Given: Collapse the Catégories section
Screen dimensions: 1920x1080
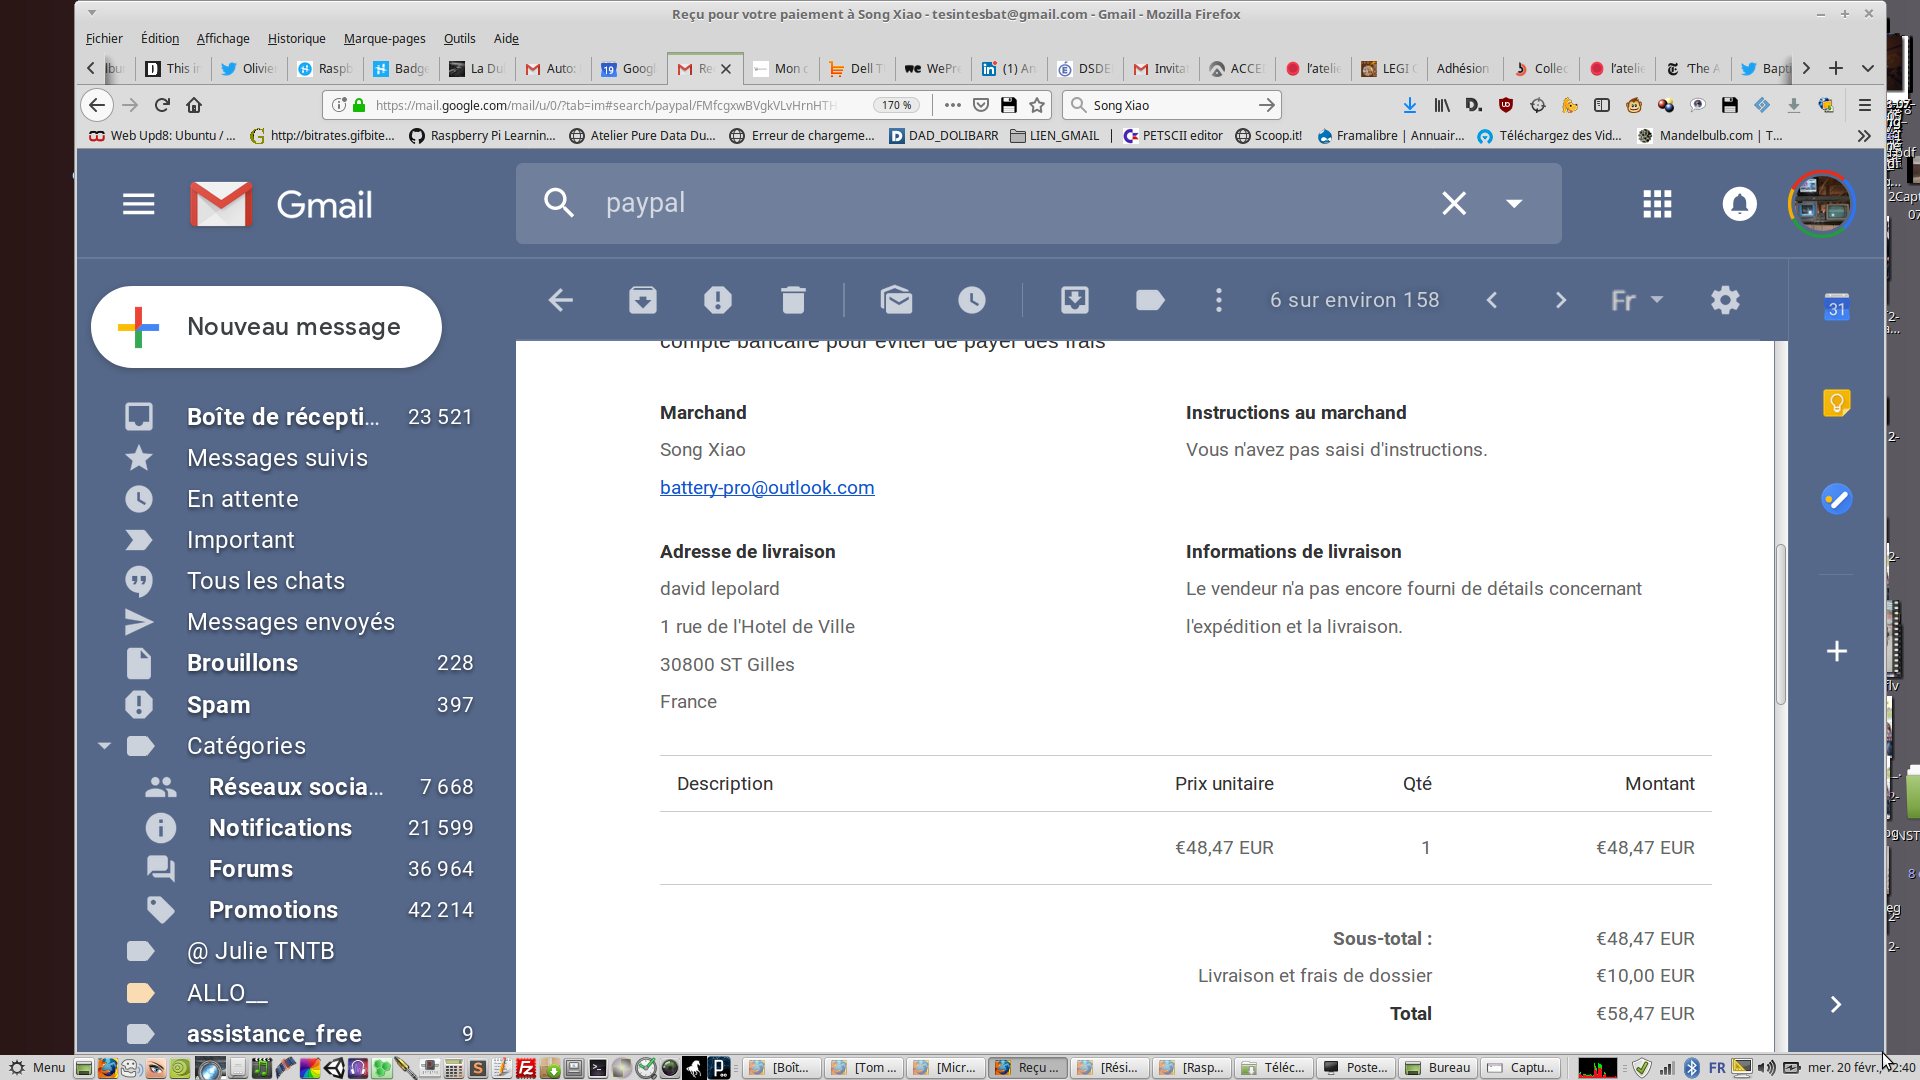Looking at the screenshot, I should (104, 746).
